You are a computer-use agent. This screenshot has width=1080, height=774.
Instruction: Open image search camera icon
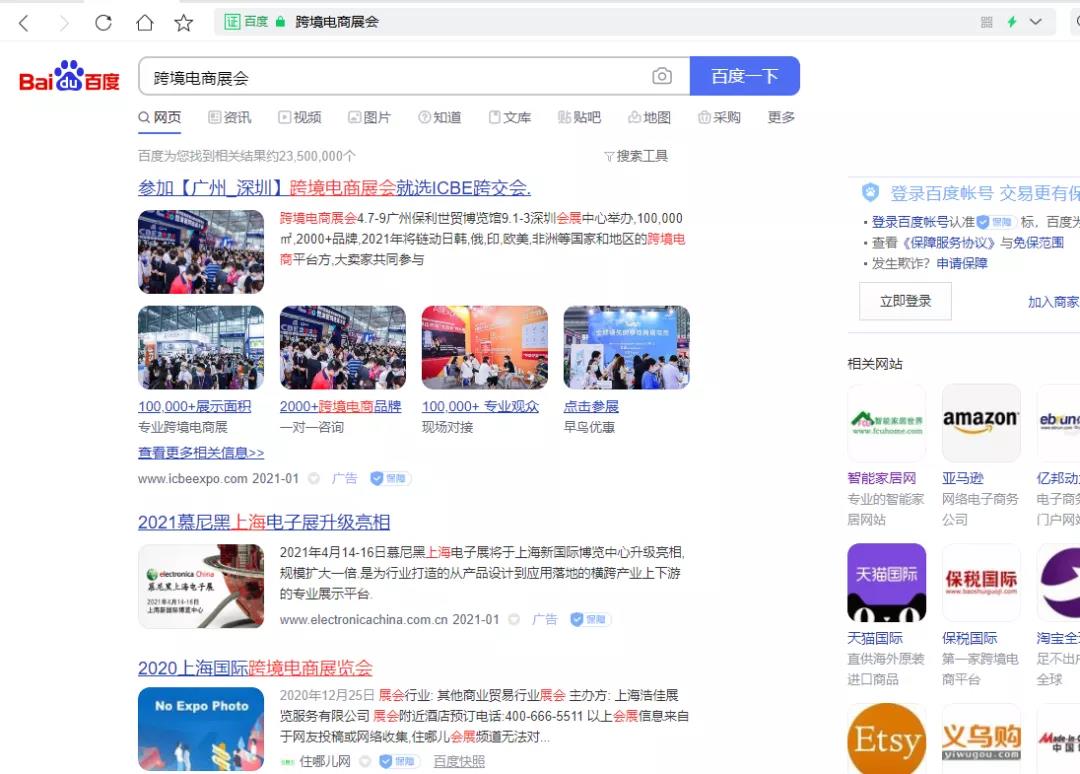pyautogui.click(x=662, y=76)
